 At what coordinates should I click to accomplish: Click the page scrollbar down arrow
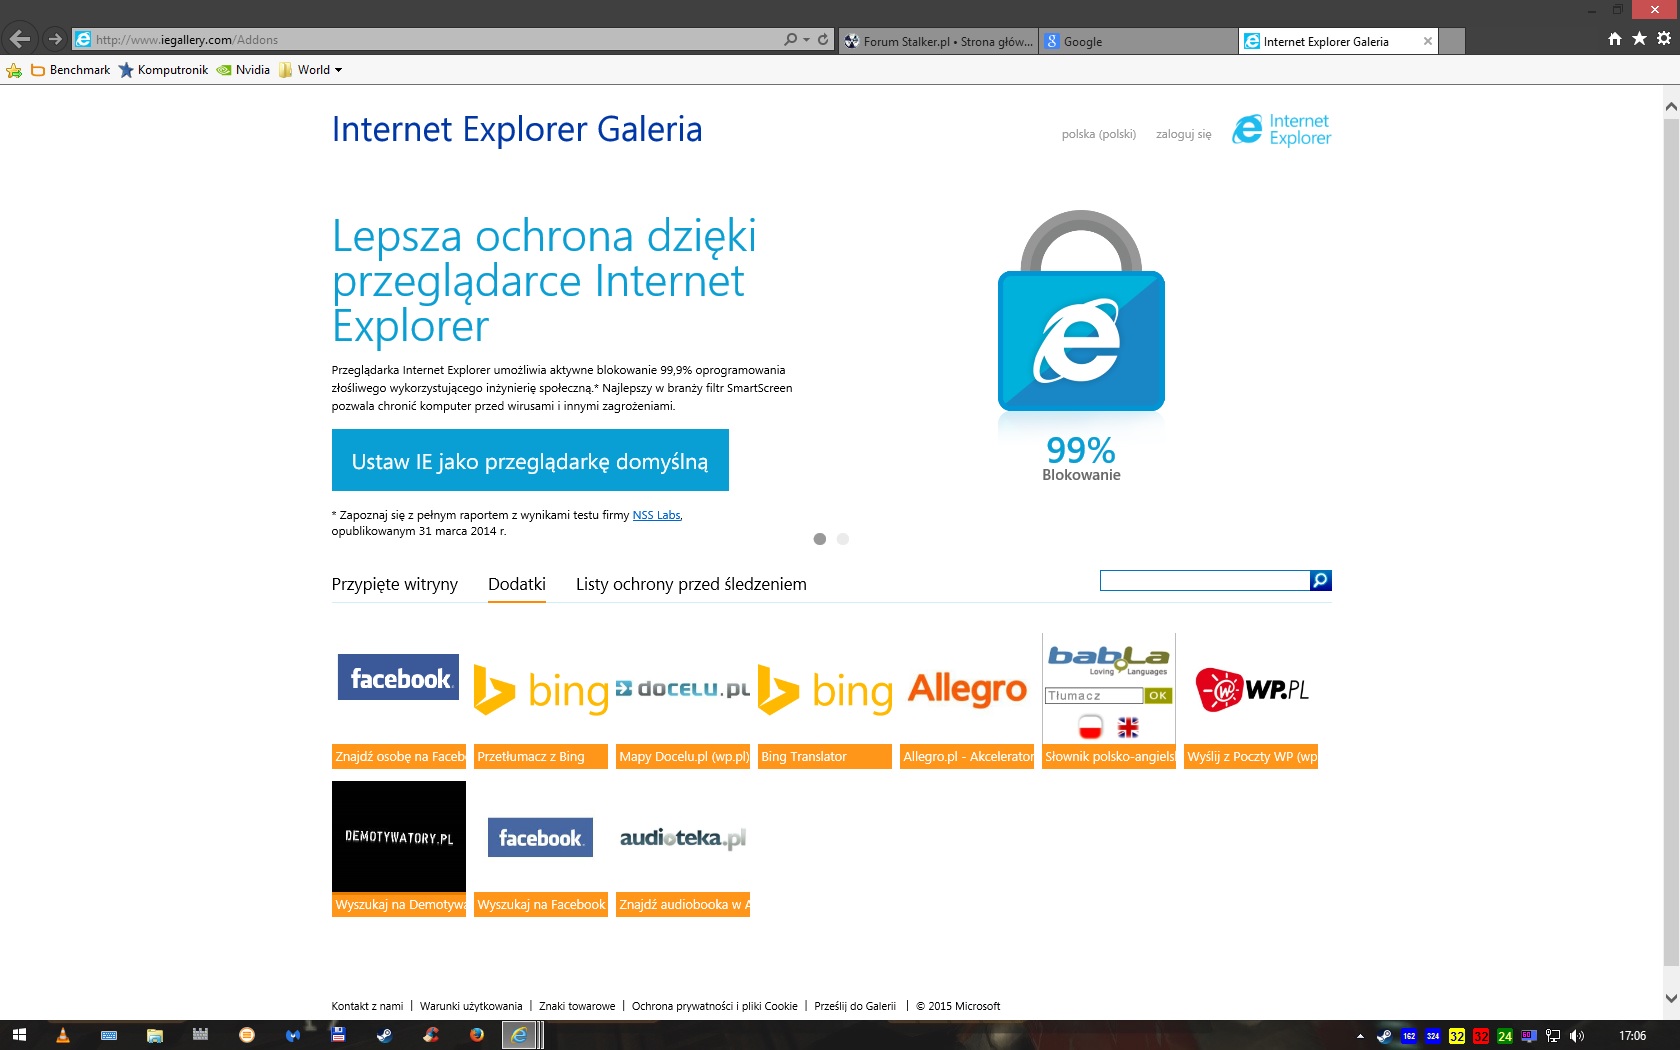(x=1671, y=998)
